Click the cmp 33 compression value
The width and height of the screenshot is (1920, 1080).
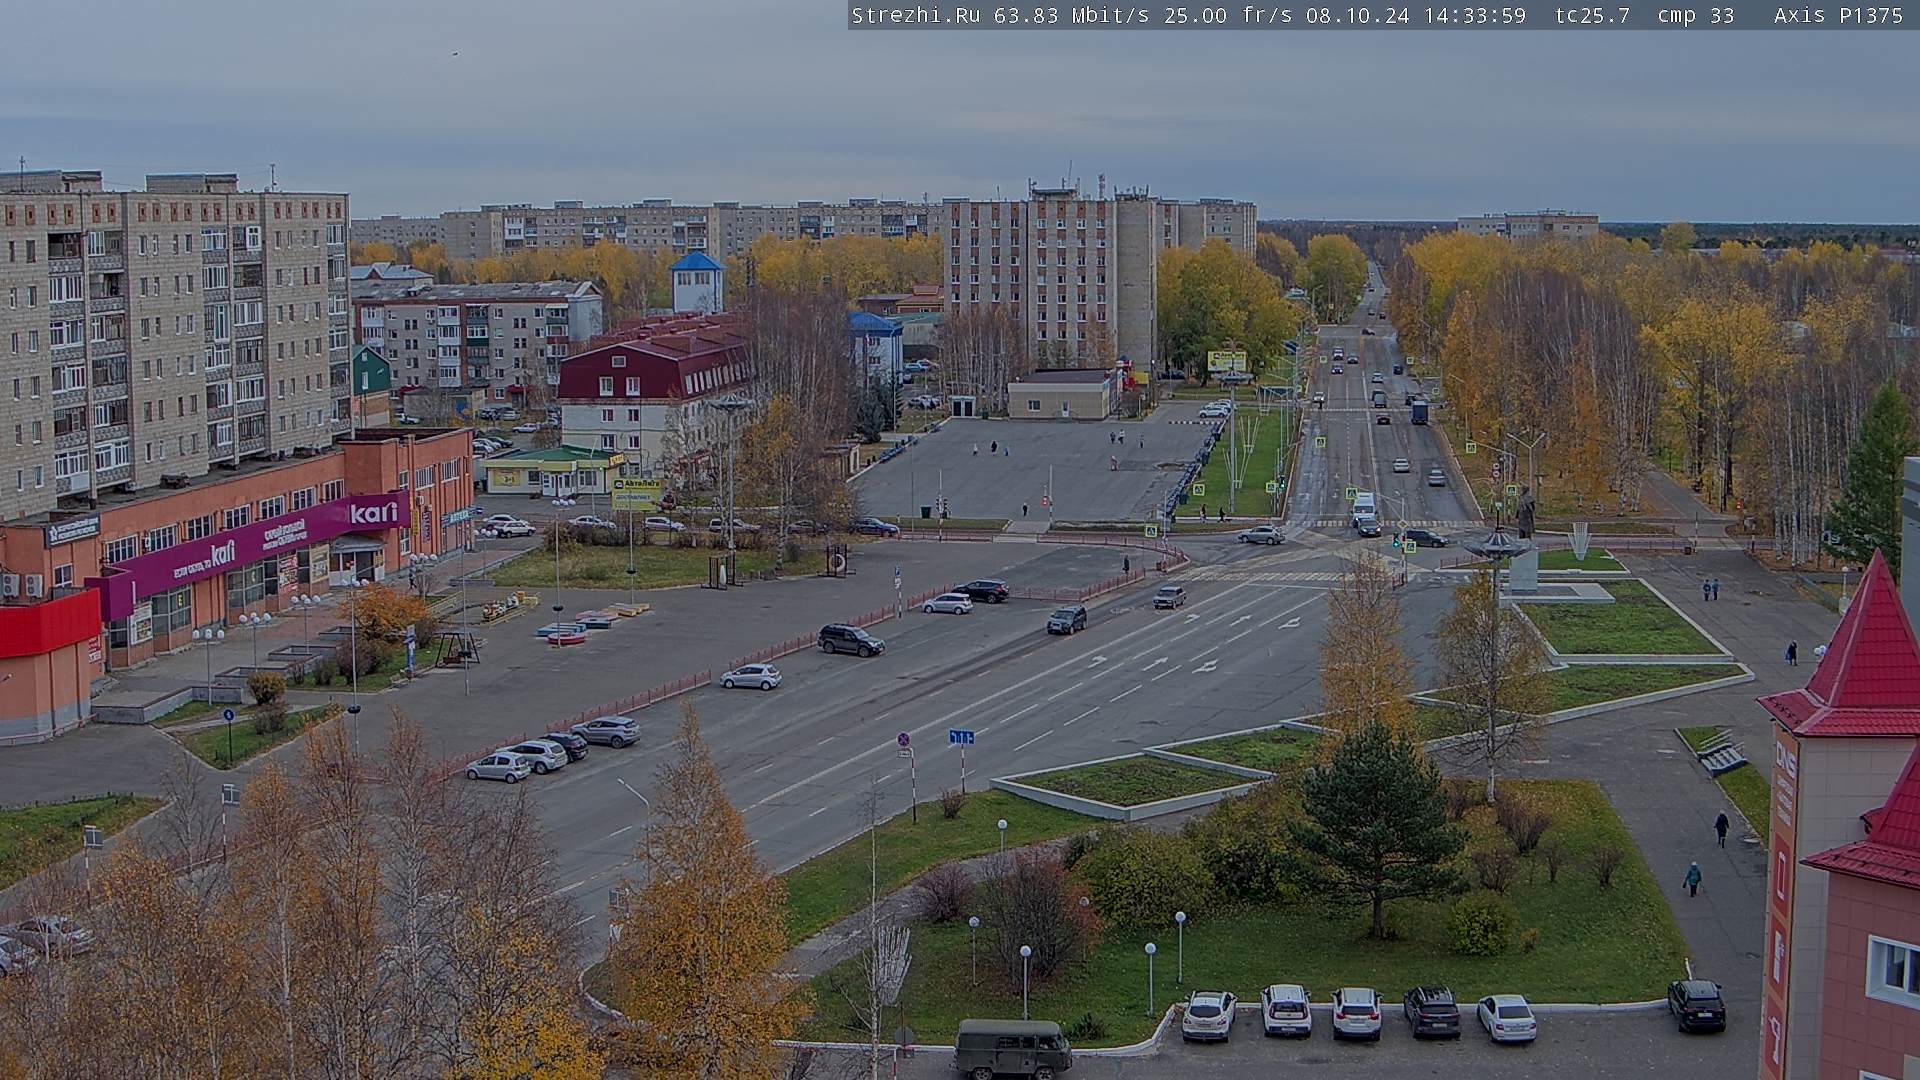click(1695, 15)
